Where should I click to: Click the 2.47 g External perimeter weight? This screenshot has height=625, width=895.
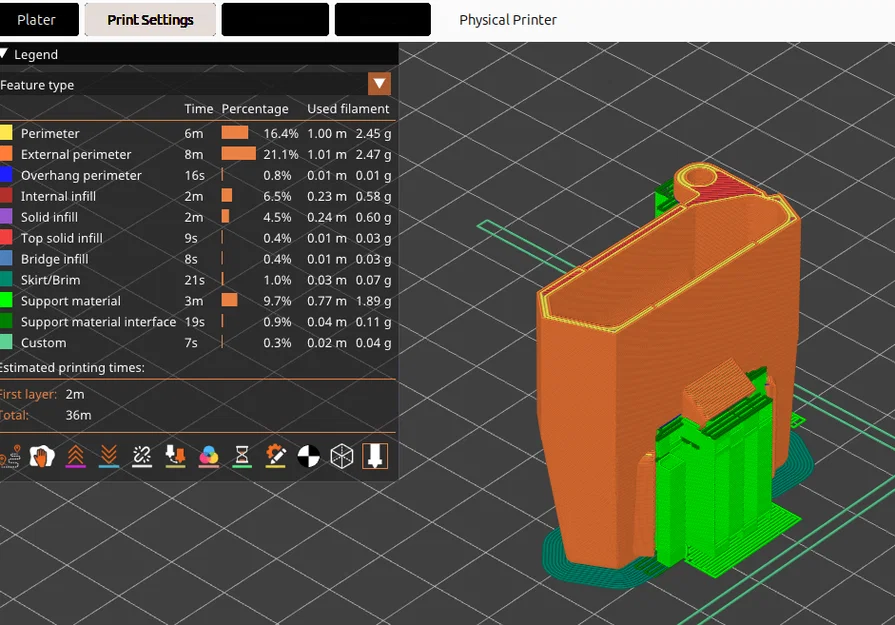[373, 155]
